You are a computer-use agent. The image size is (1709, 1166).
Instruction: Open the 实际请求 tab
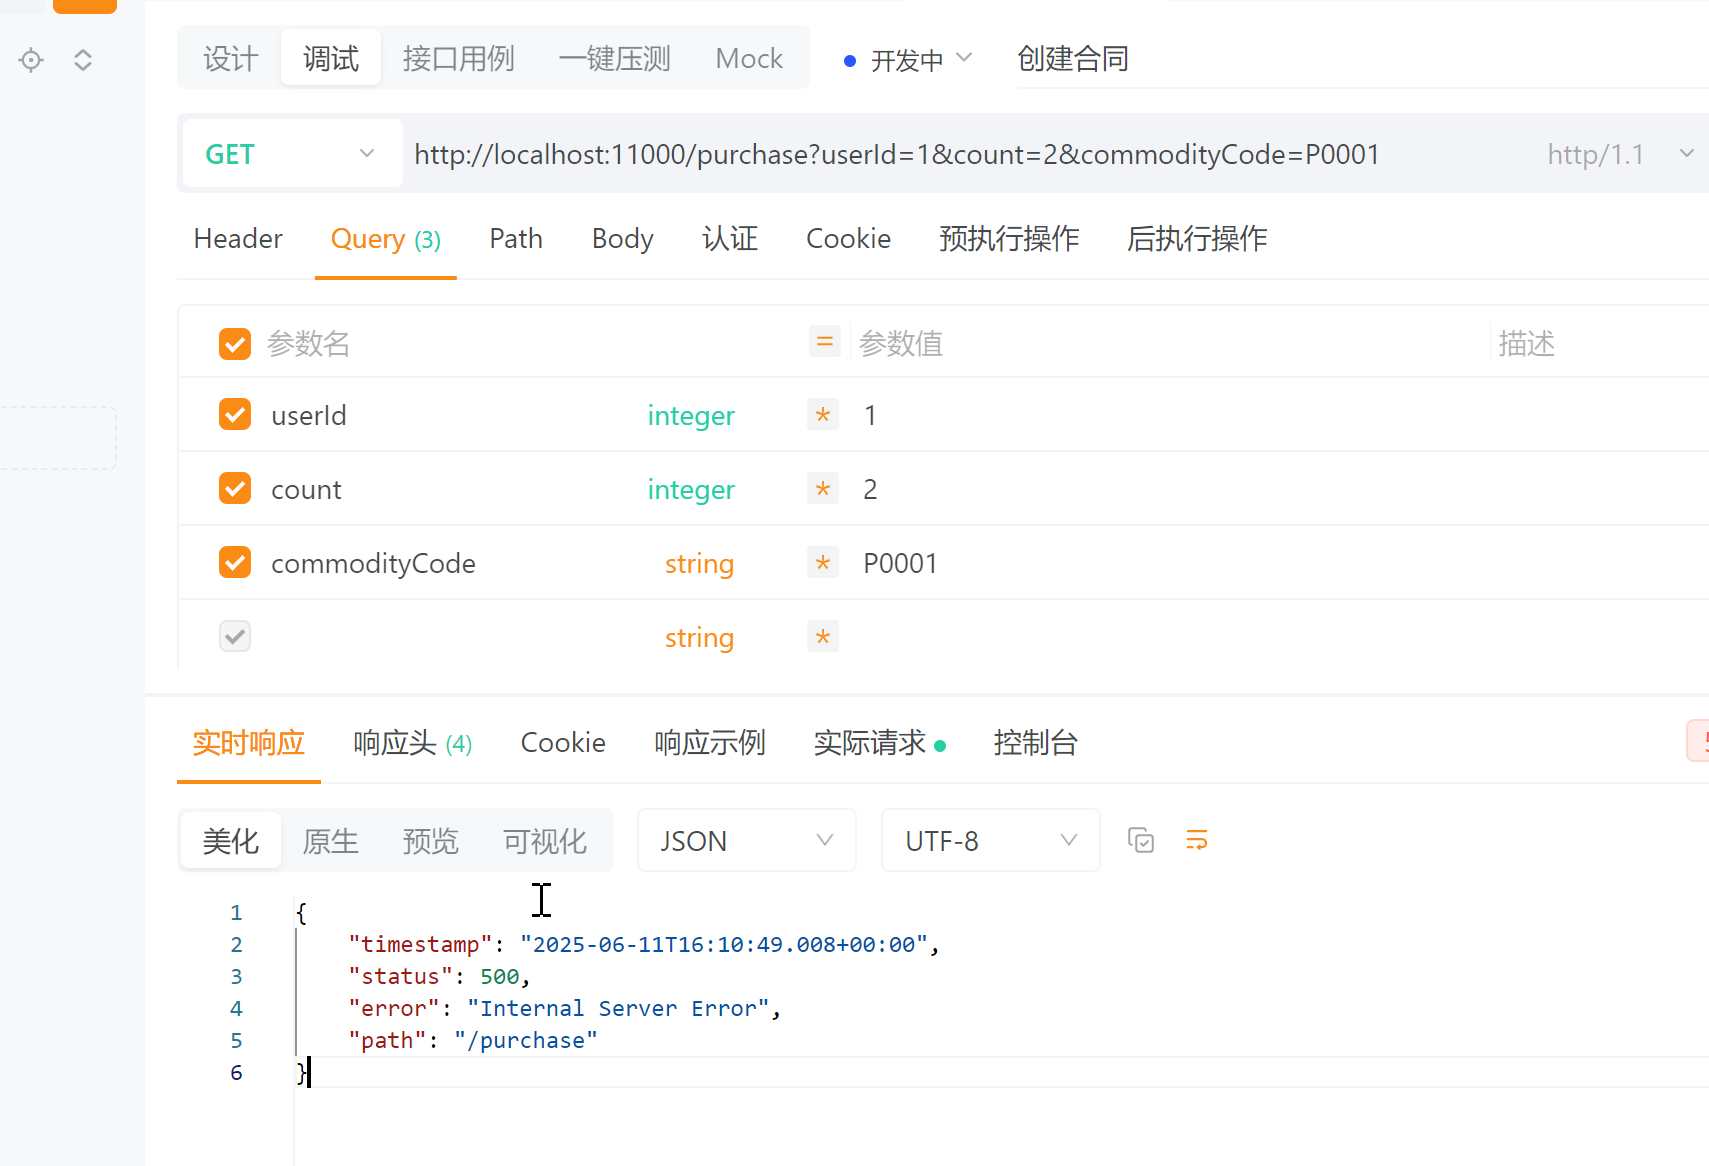[879, 742]
